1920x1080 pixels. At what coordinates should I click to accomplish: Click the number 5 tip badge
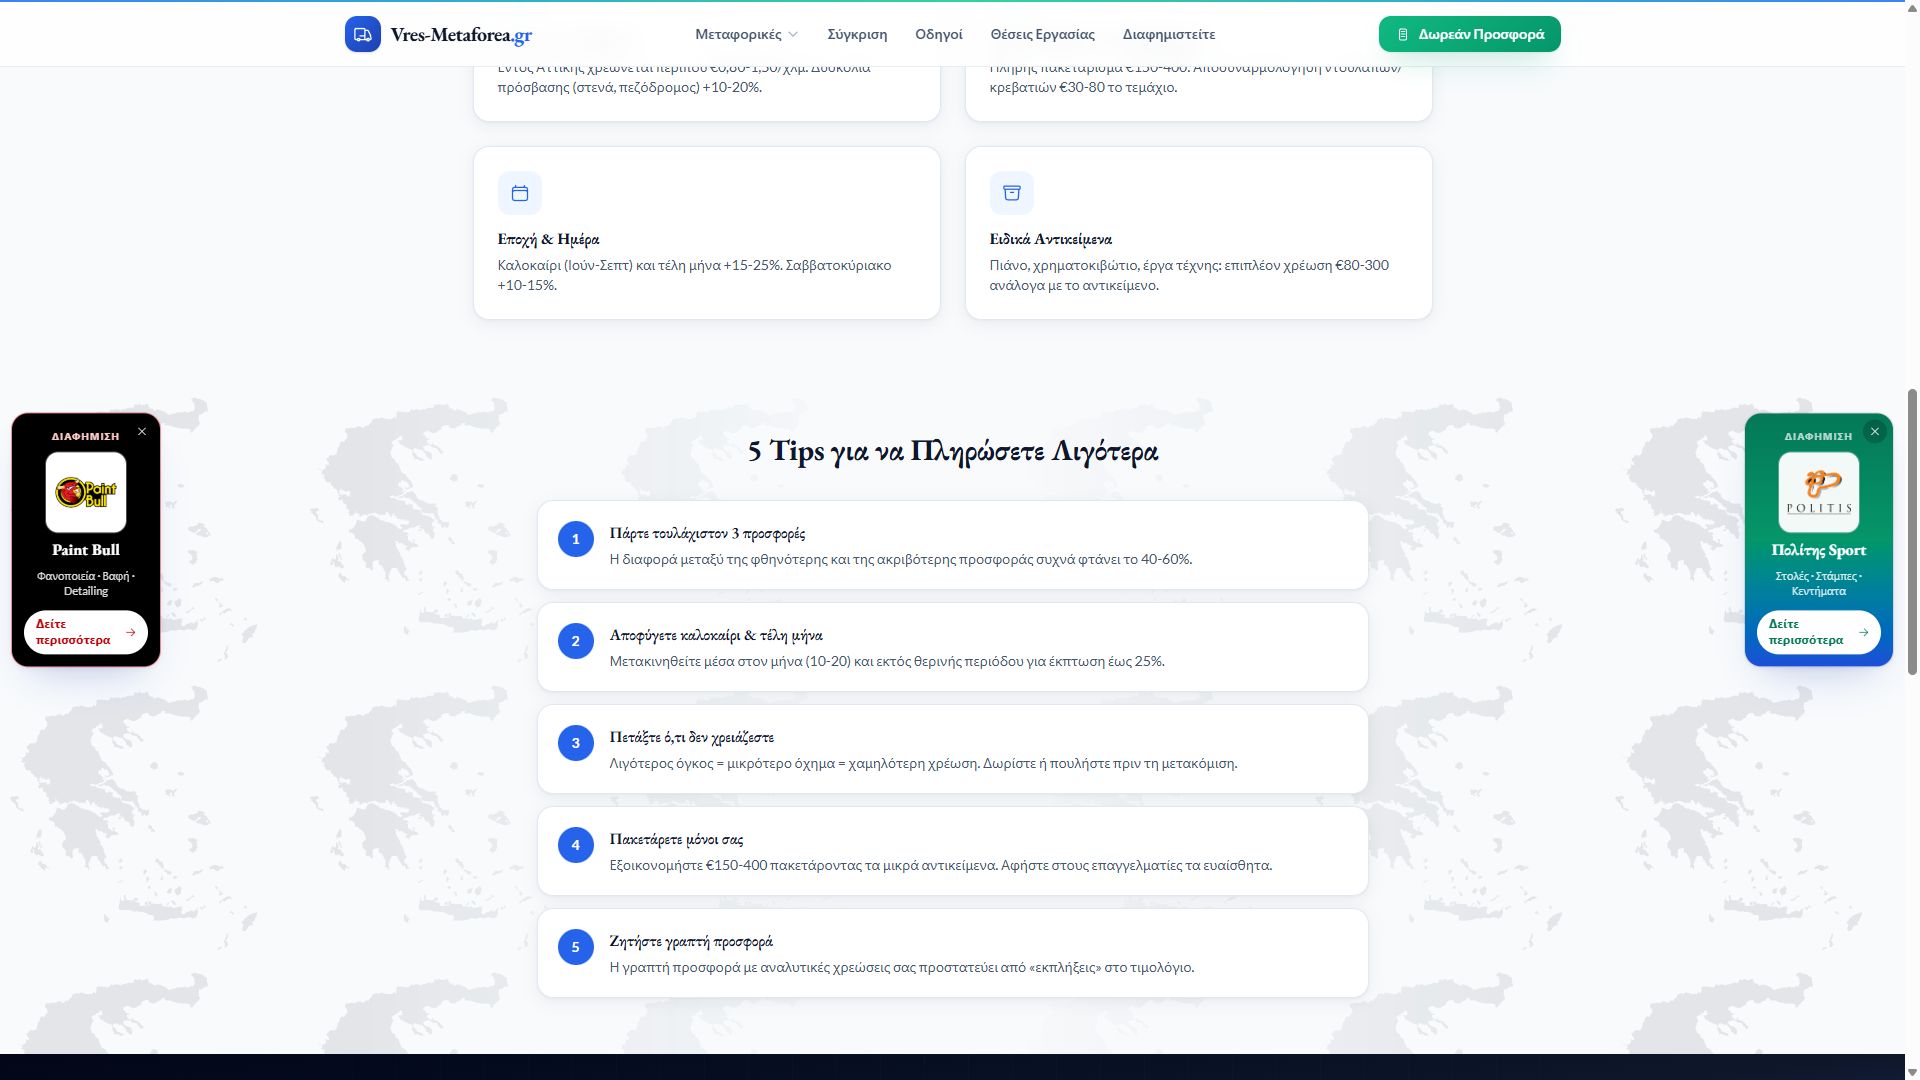point(576,948)
